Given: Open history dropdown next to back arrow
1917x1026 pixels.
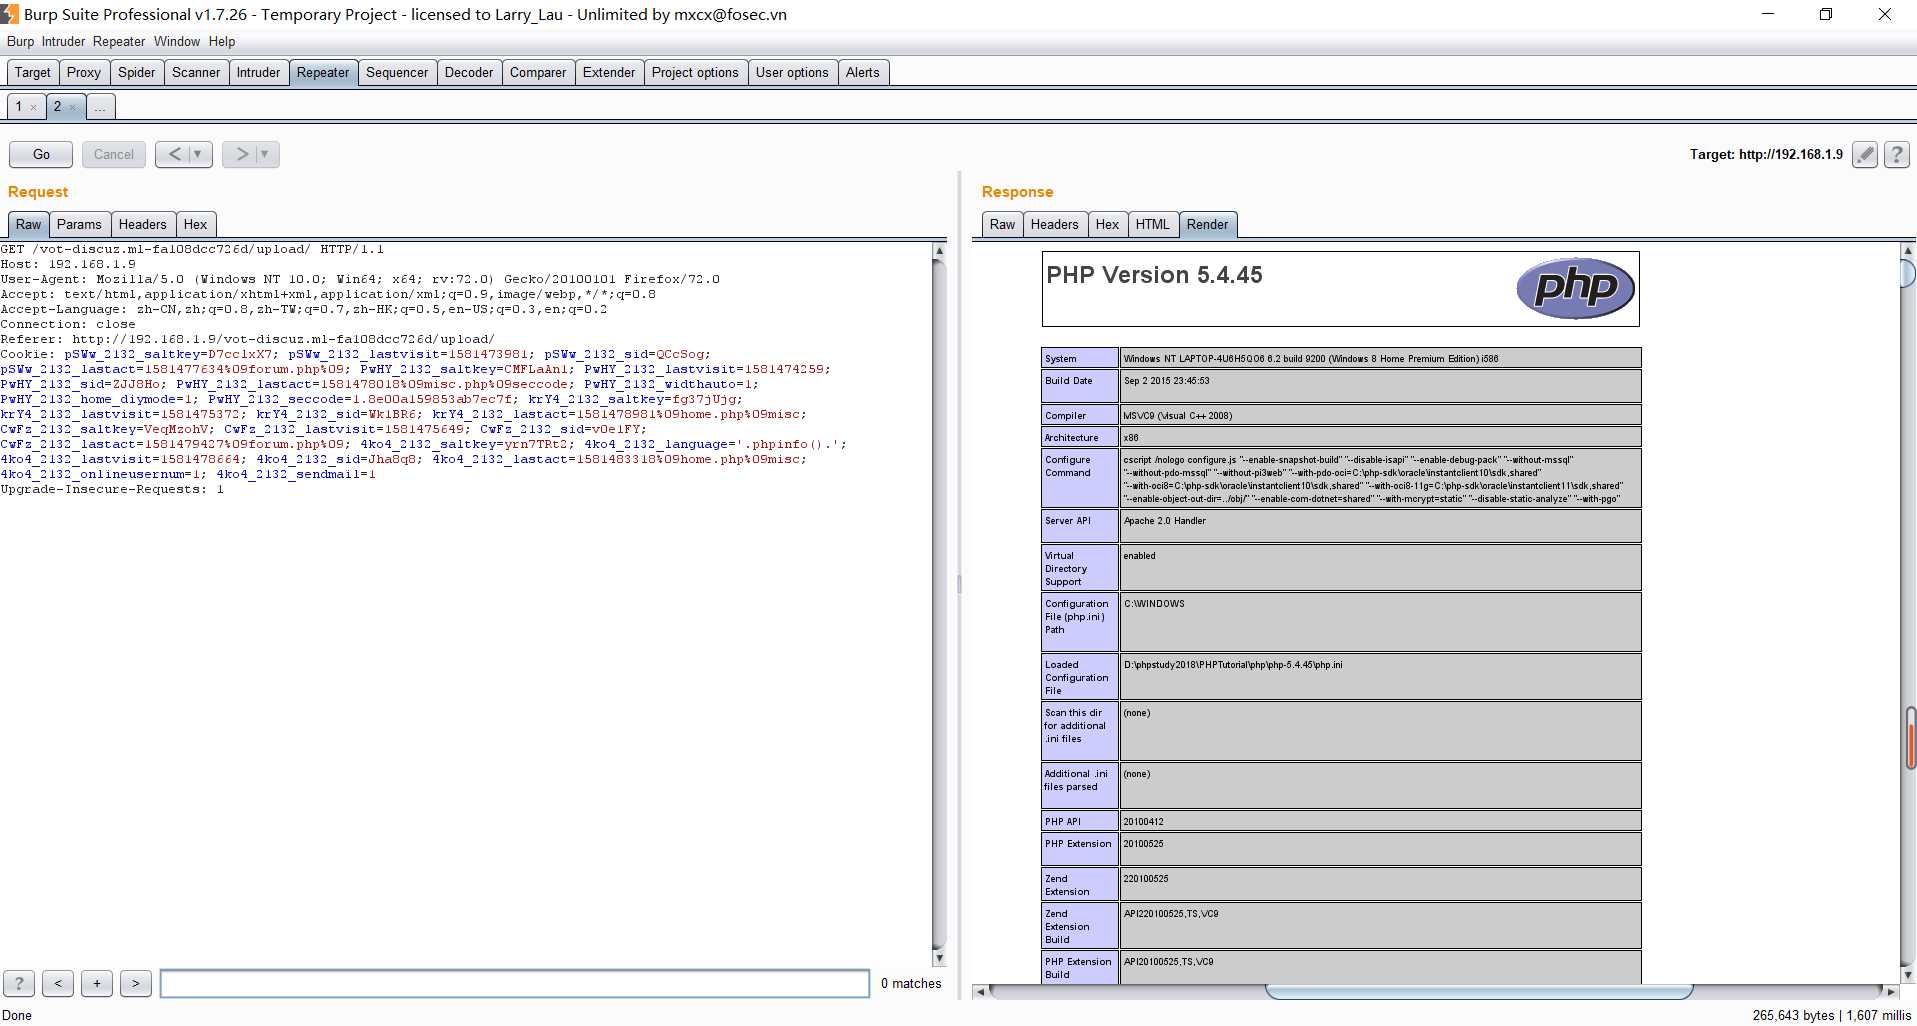Looking at the screenshot, I should 198,154.
